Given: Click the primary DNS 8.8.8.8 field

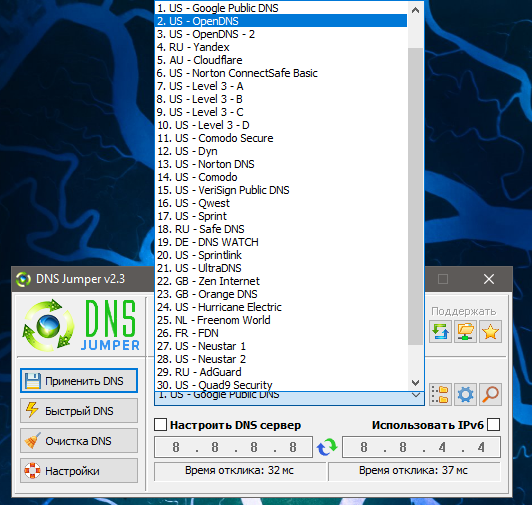Looking at the screenshot, I should (x=233, y=447).
